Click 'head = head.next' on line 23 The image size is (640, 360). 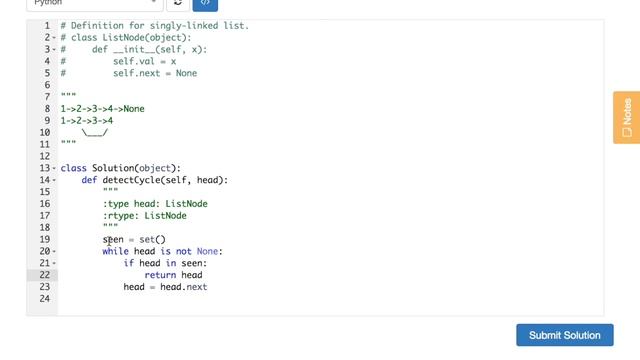click(165, 287)
